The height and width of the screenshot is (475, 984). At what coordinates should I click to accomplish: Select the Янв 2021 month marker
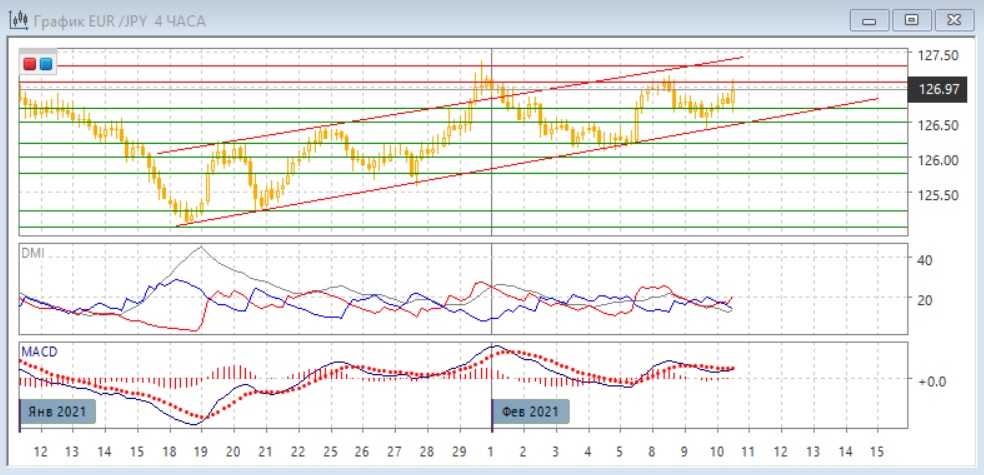click(58, 411)
